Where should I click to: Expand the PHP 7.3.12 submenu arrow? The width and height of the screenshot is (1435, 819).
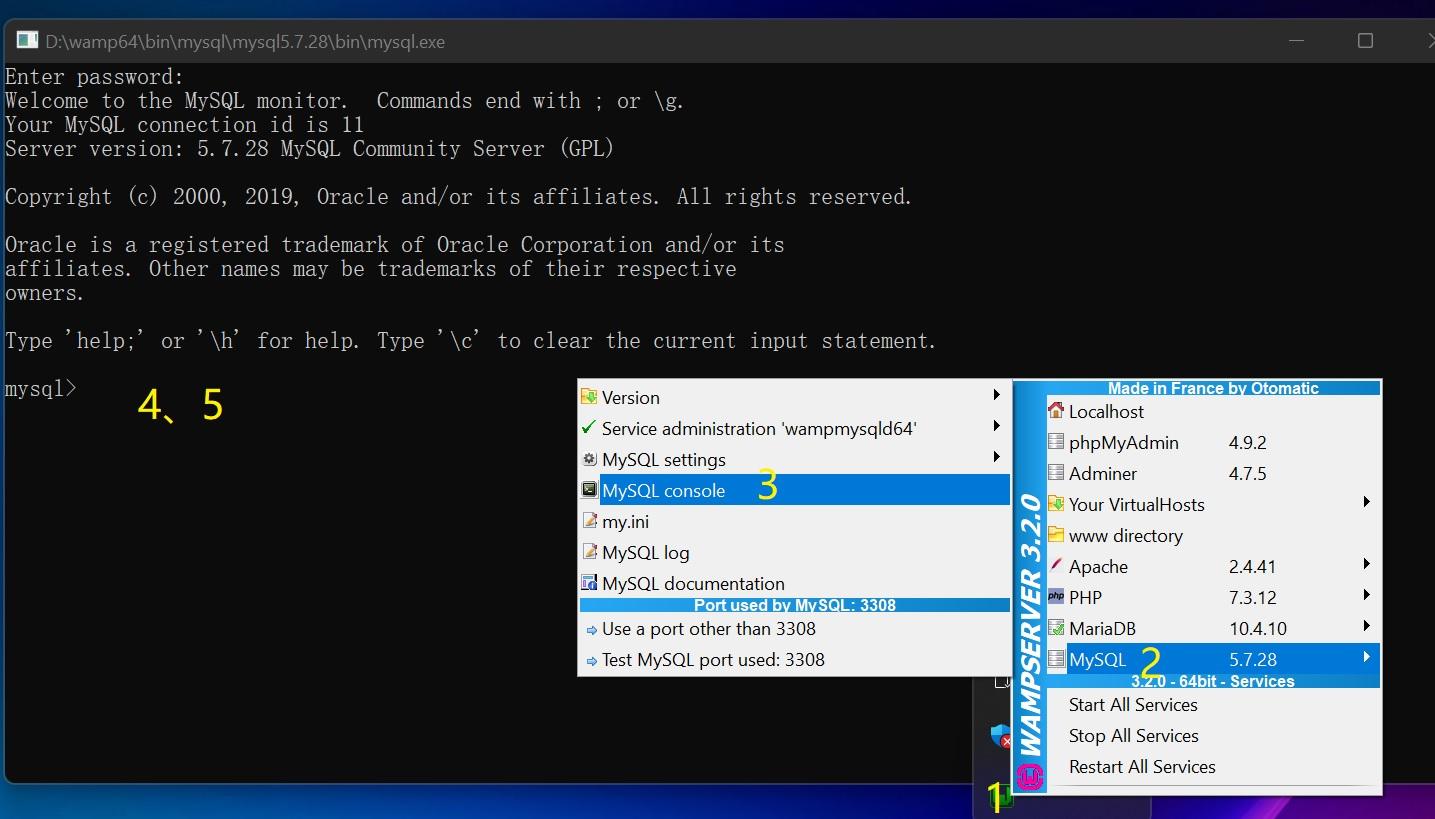(1366, 595)
